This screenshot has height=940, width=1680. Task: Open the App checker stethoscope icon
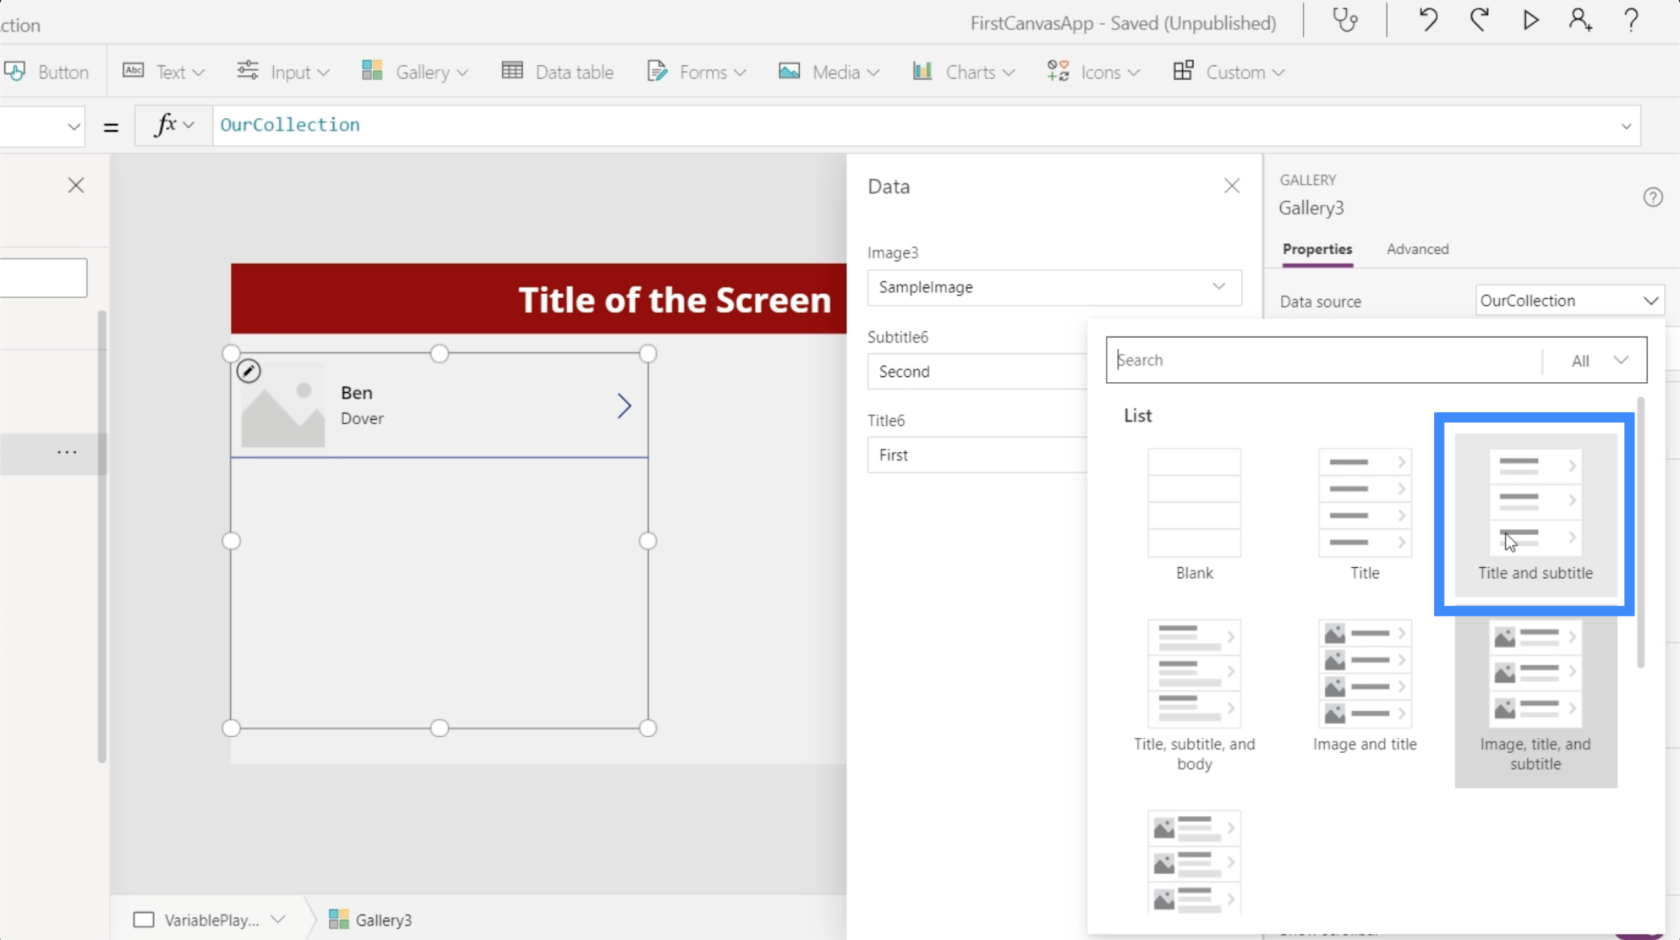click(x=1346, y=20)
